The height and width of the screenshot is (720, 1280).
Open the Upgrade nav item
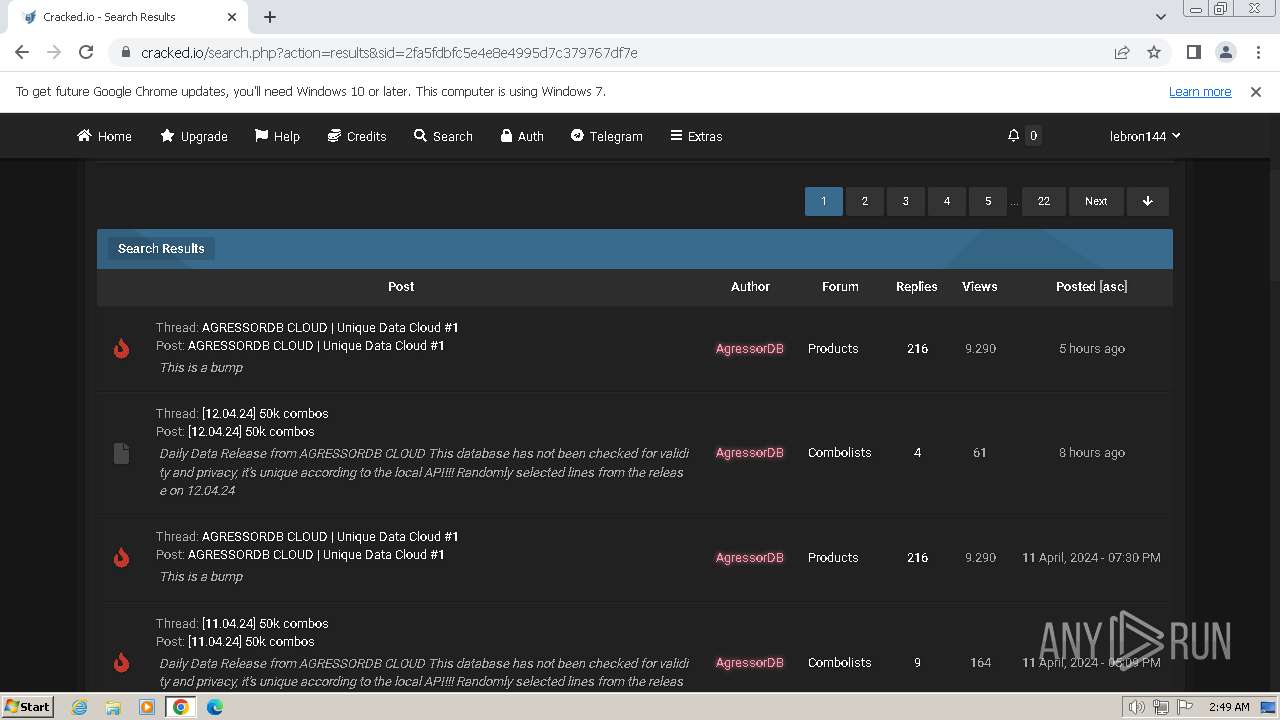(194, 136)
